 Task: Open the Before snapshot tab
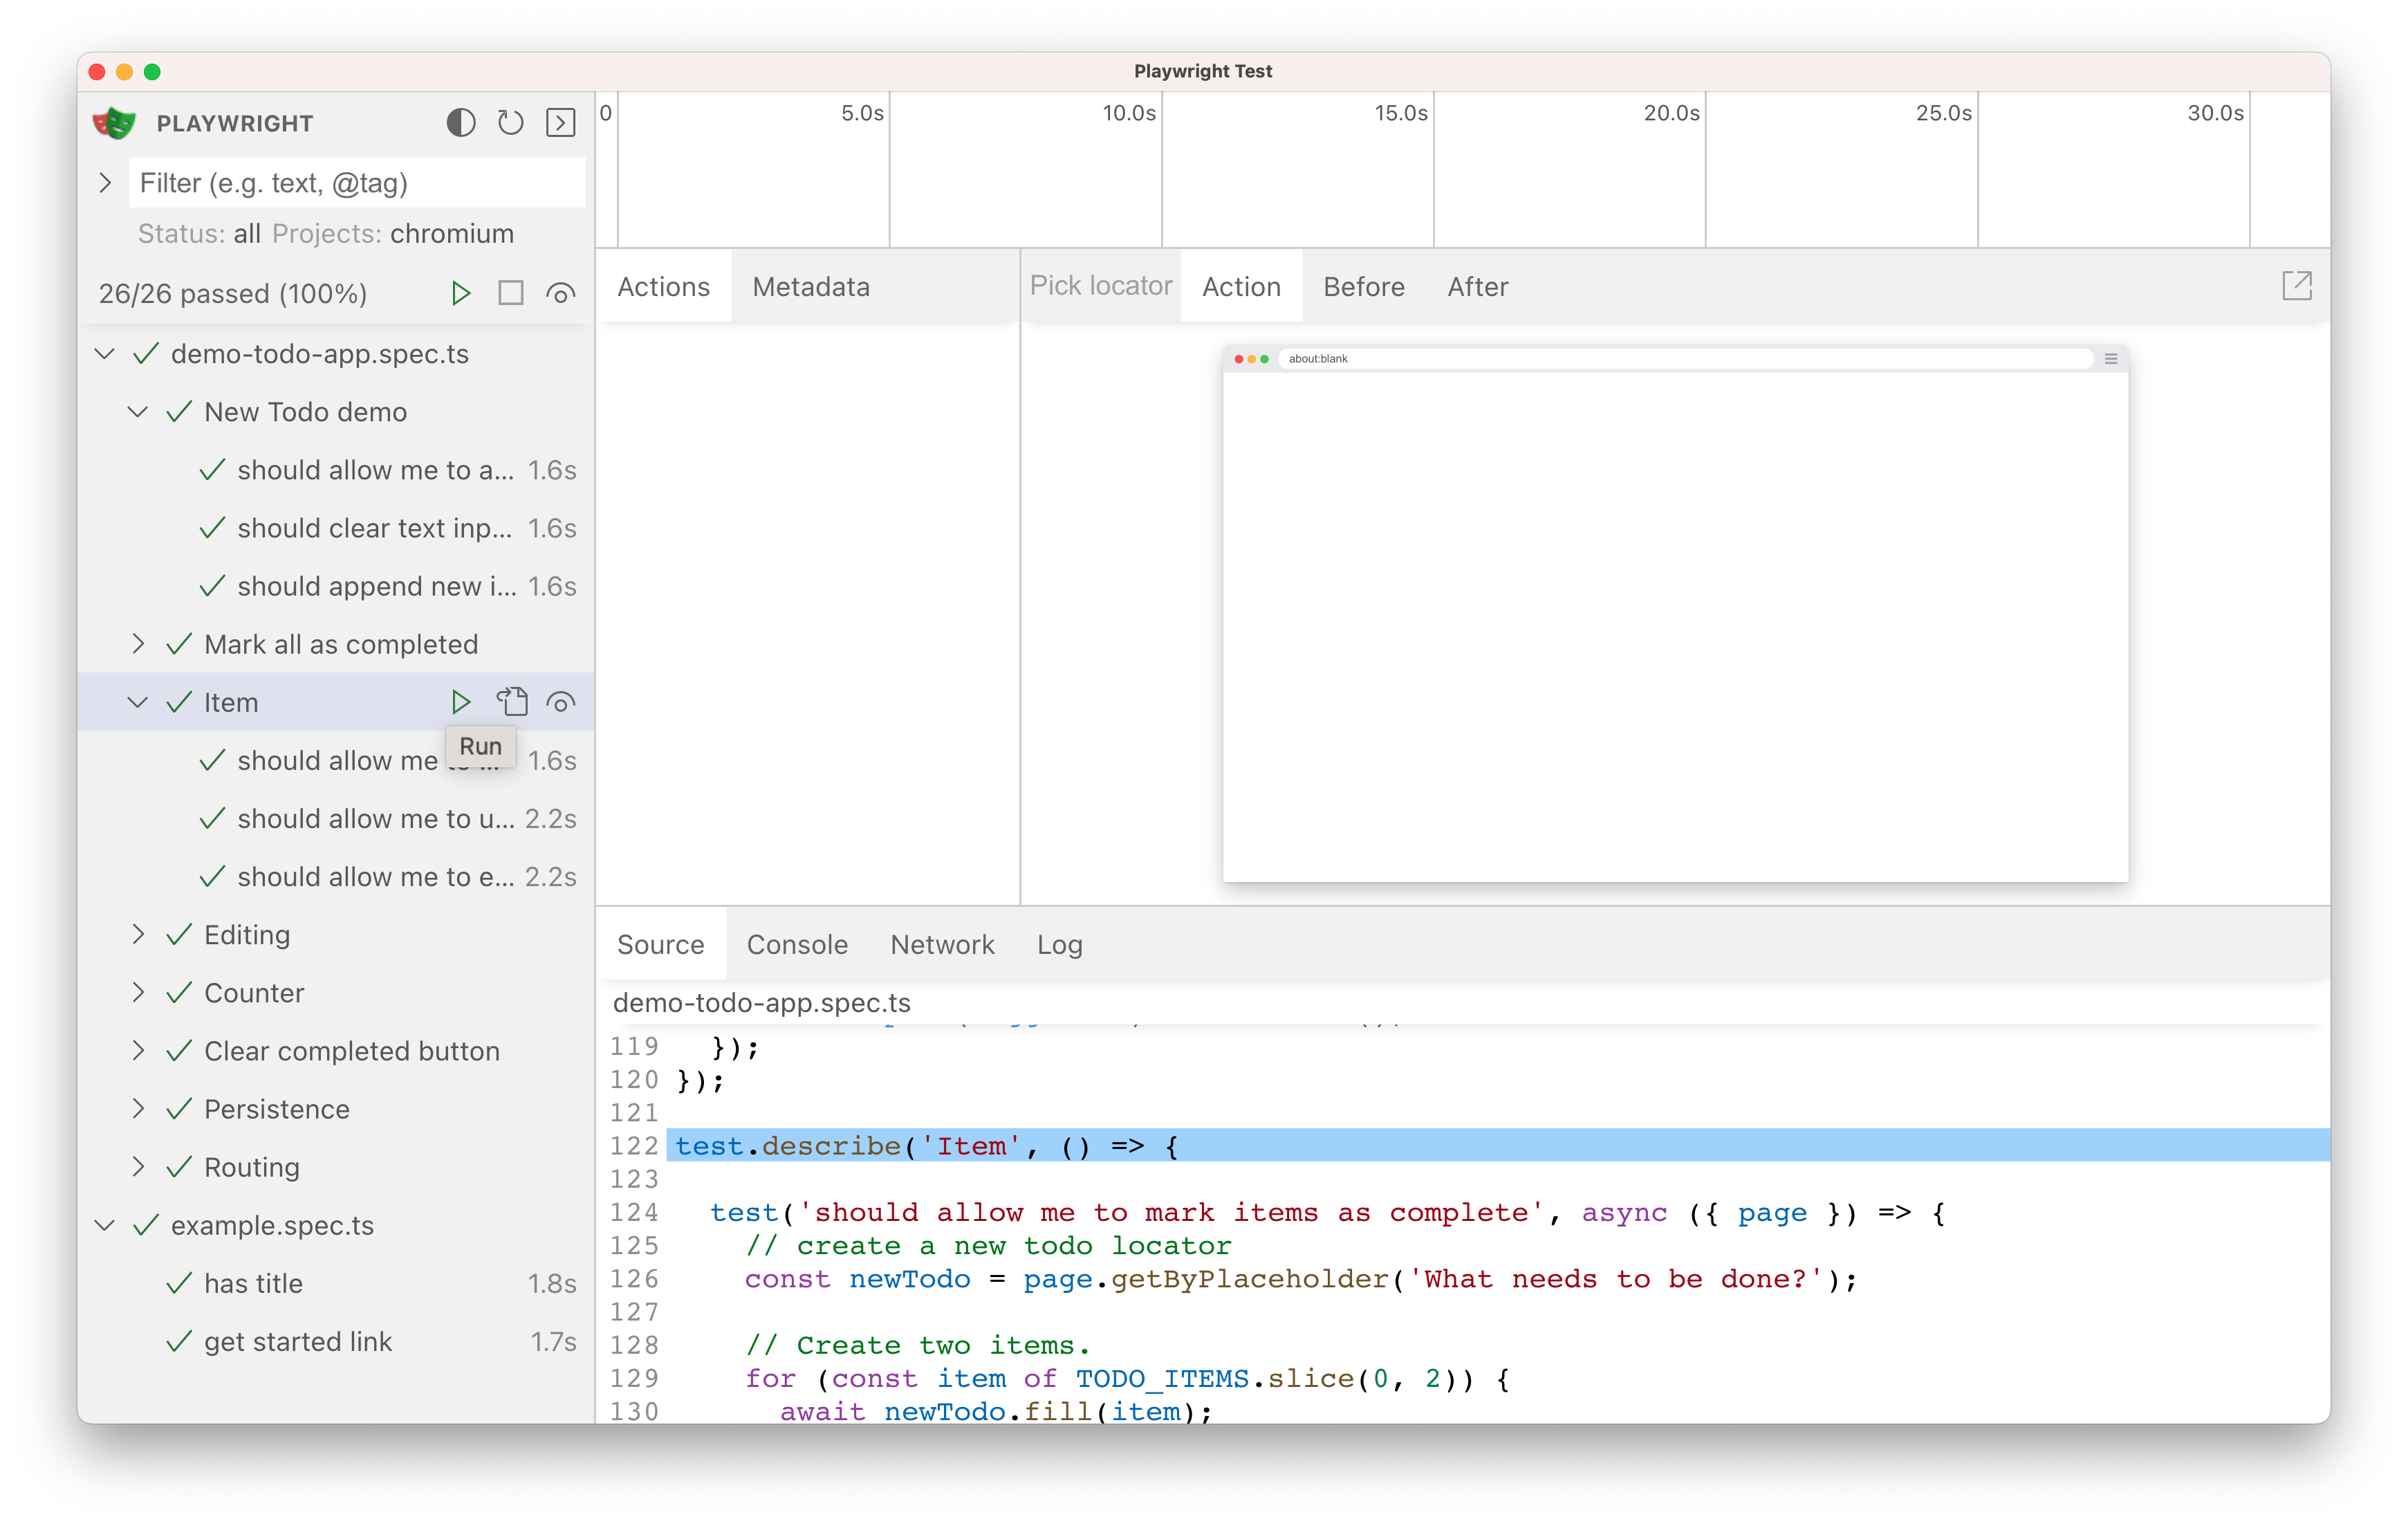click(1363, 286)
